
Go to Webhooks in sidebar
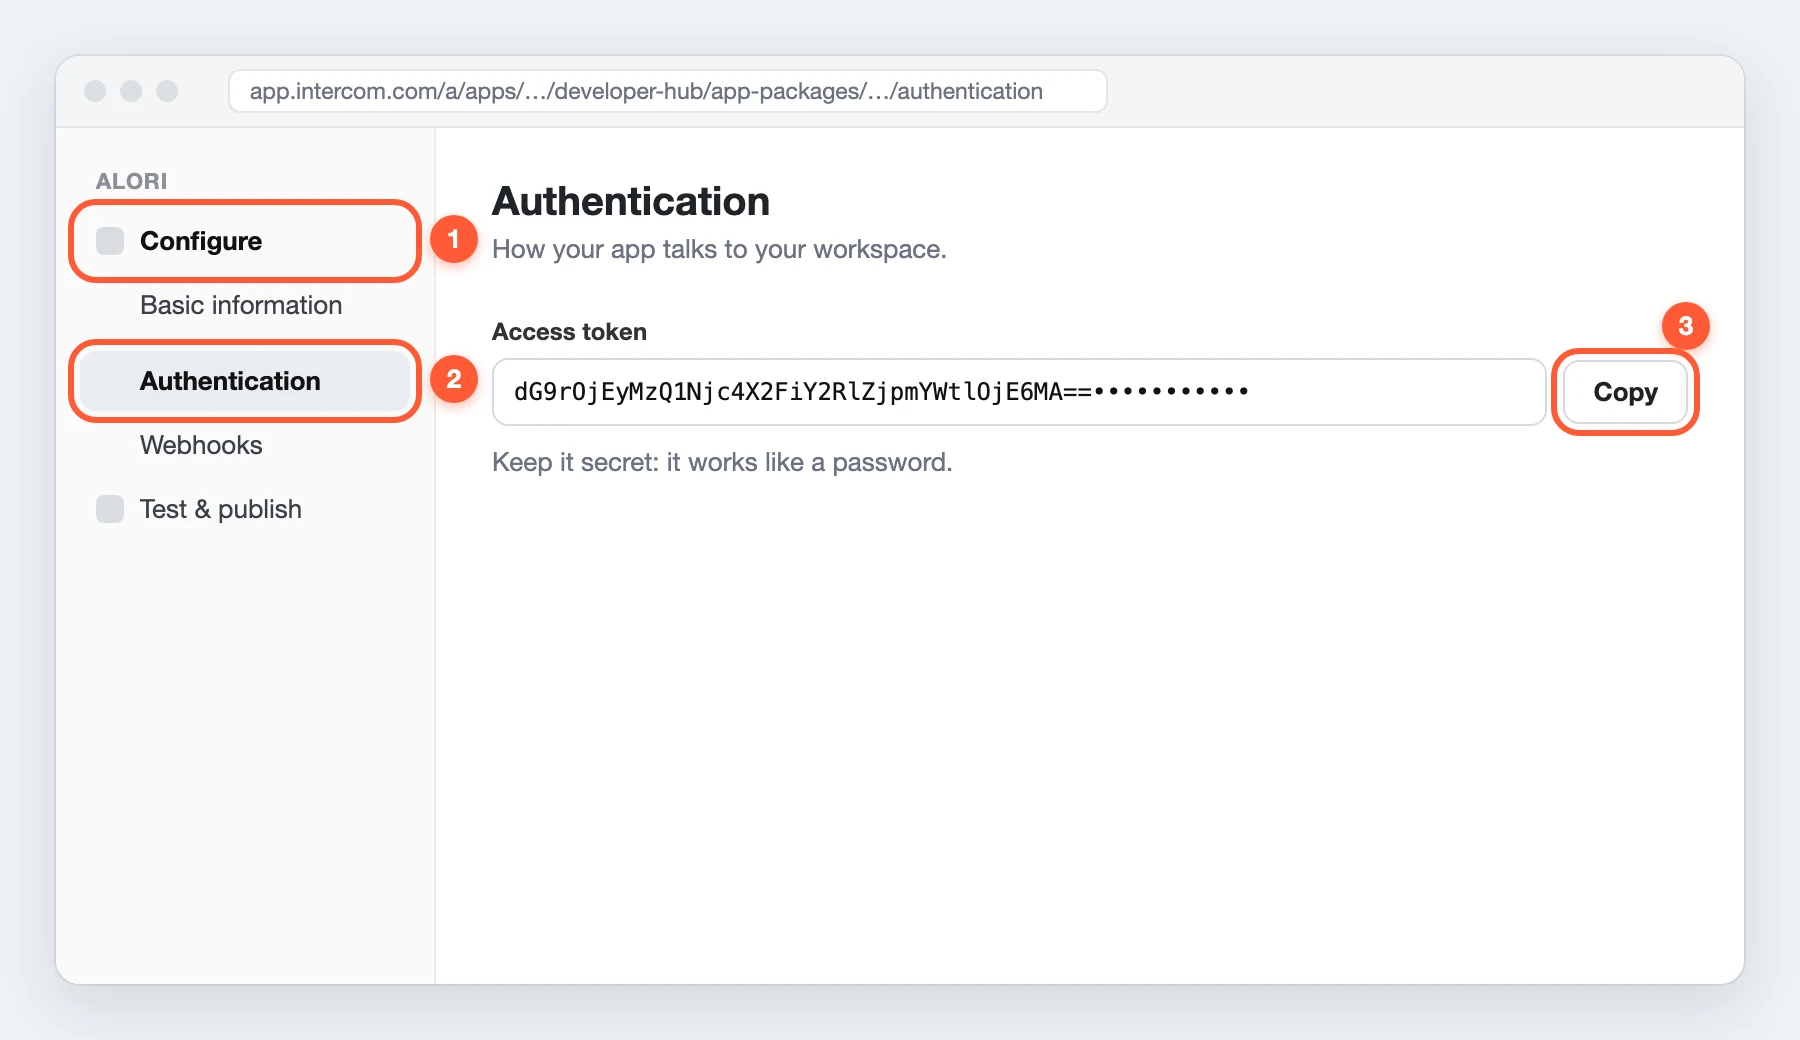pos(201,445)
